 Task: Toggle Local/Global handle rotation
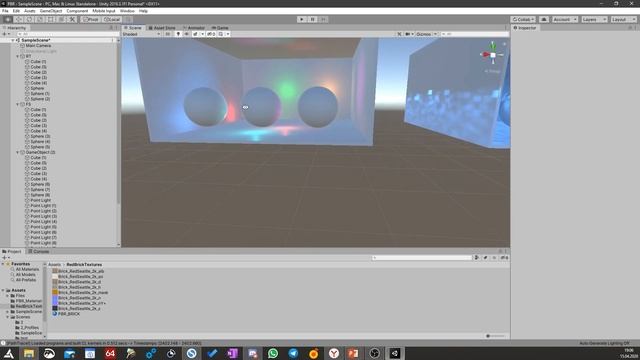[112, 20]
